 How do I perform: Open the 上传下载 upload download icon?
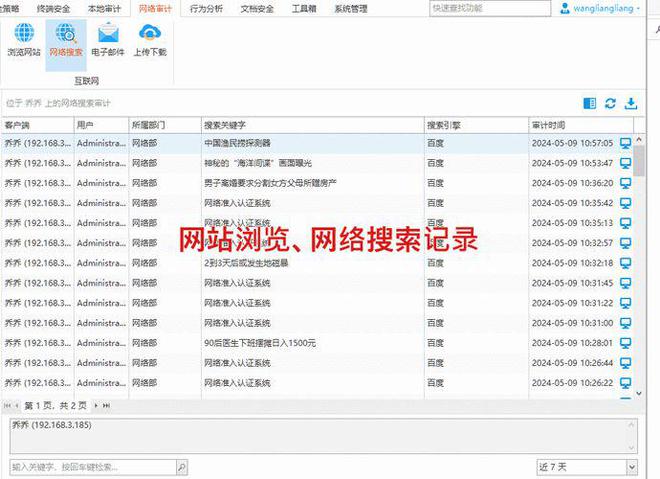pos(150,40)
